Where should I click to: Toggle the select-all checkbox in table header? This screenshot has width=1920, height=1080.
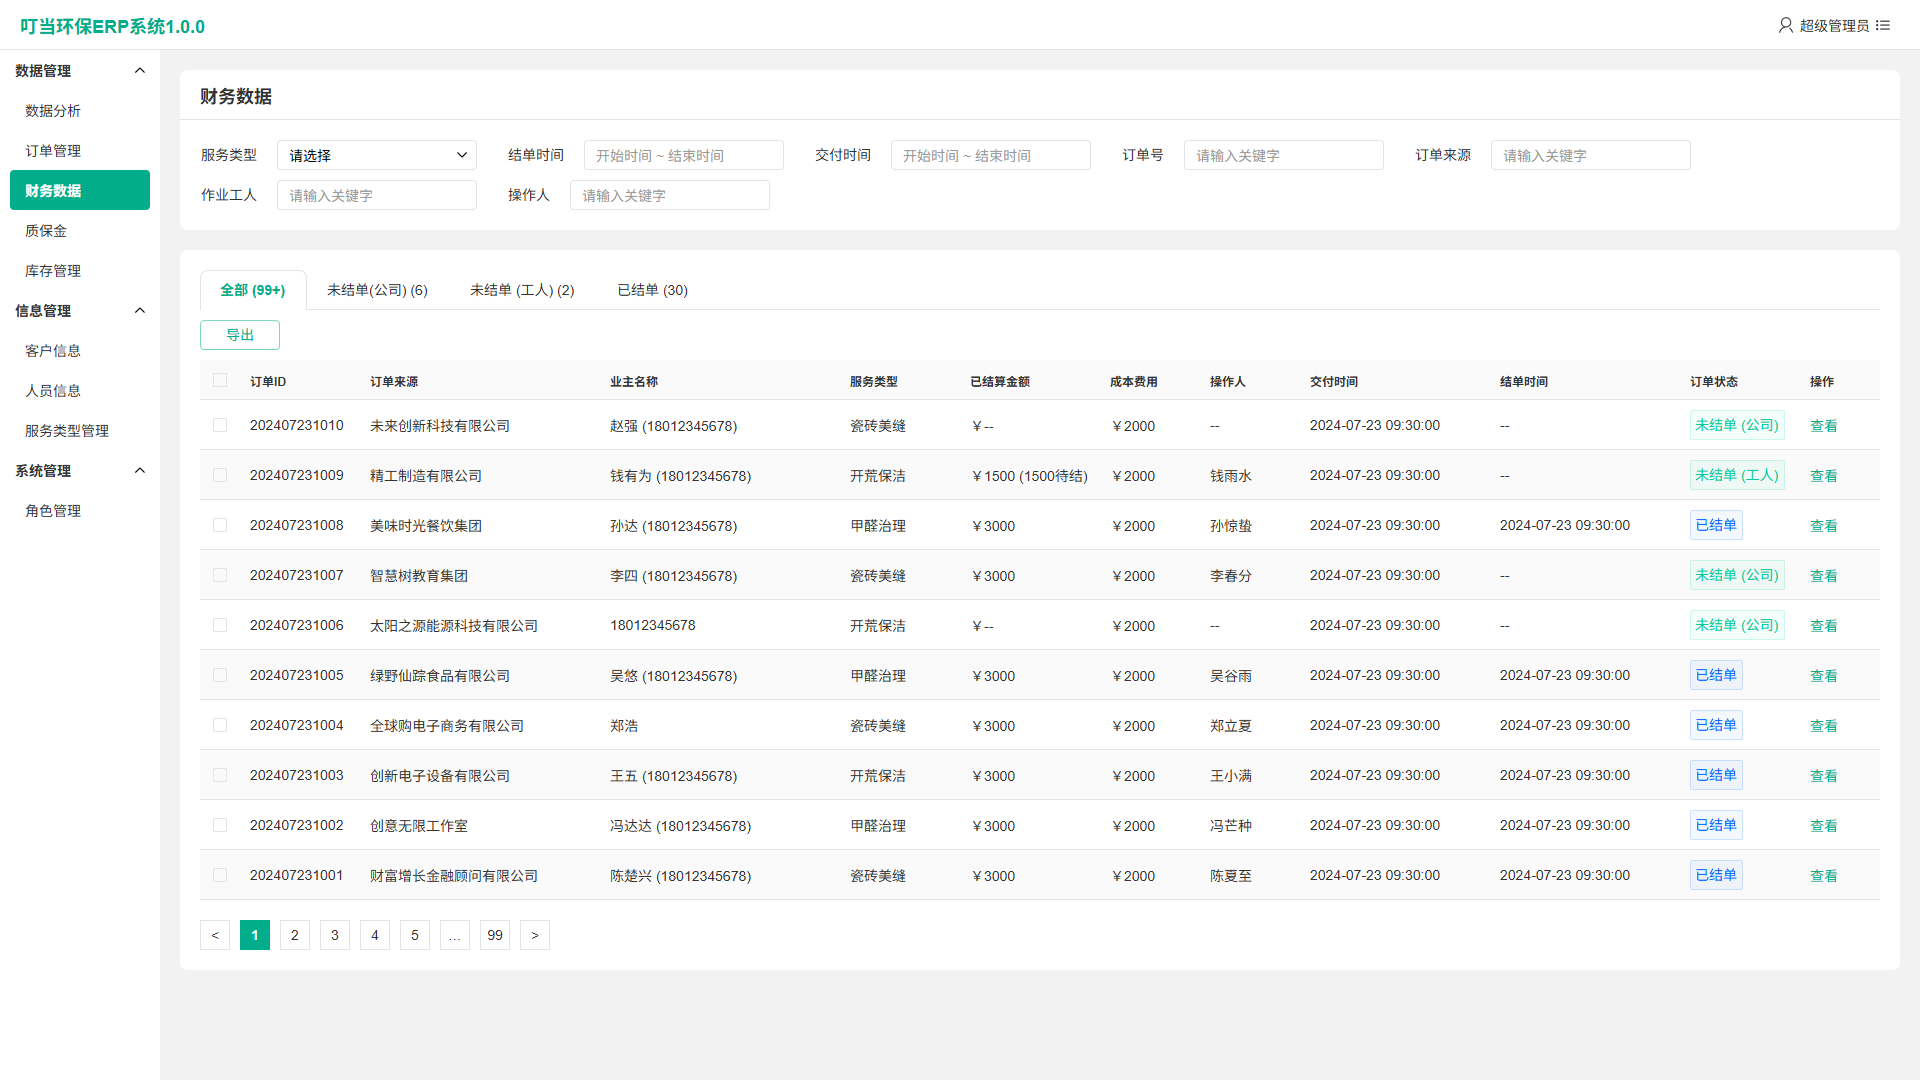pyautogui.click(x=220, y=380)
